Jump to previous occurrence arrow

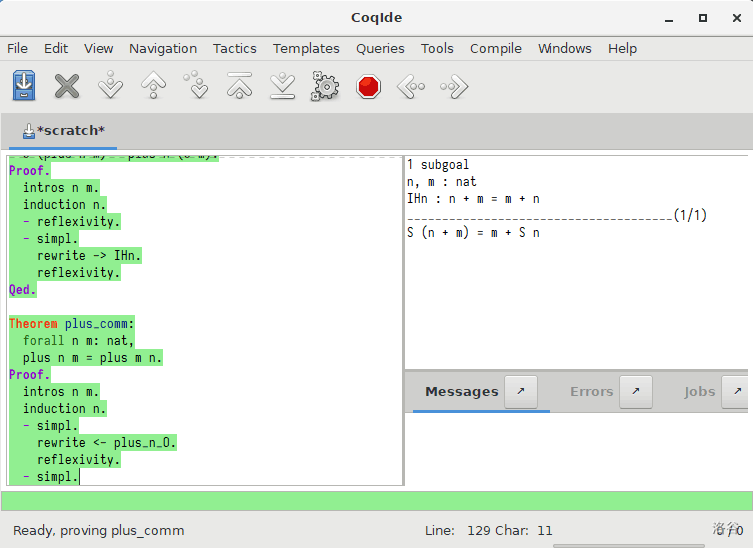coord(411,87)
